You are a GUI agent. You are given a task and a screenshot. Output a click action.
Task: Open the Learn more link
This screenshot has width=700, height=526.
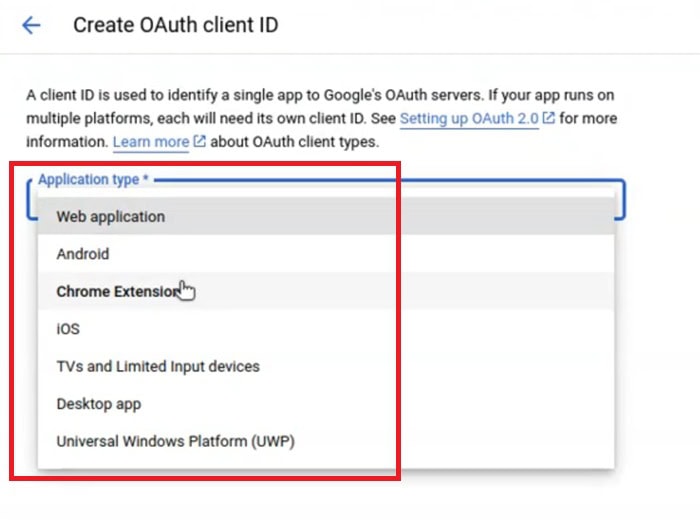tap(151, 142)
